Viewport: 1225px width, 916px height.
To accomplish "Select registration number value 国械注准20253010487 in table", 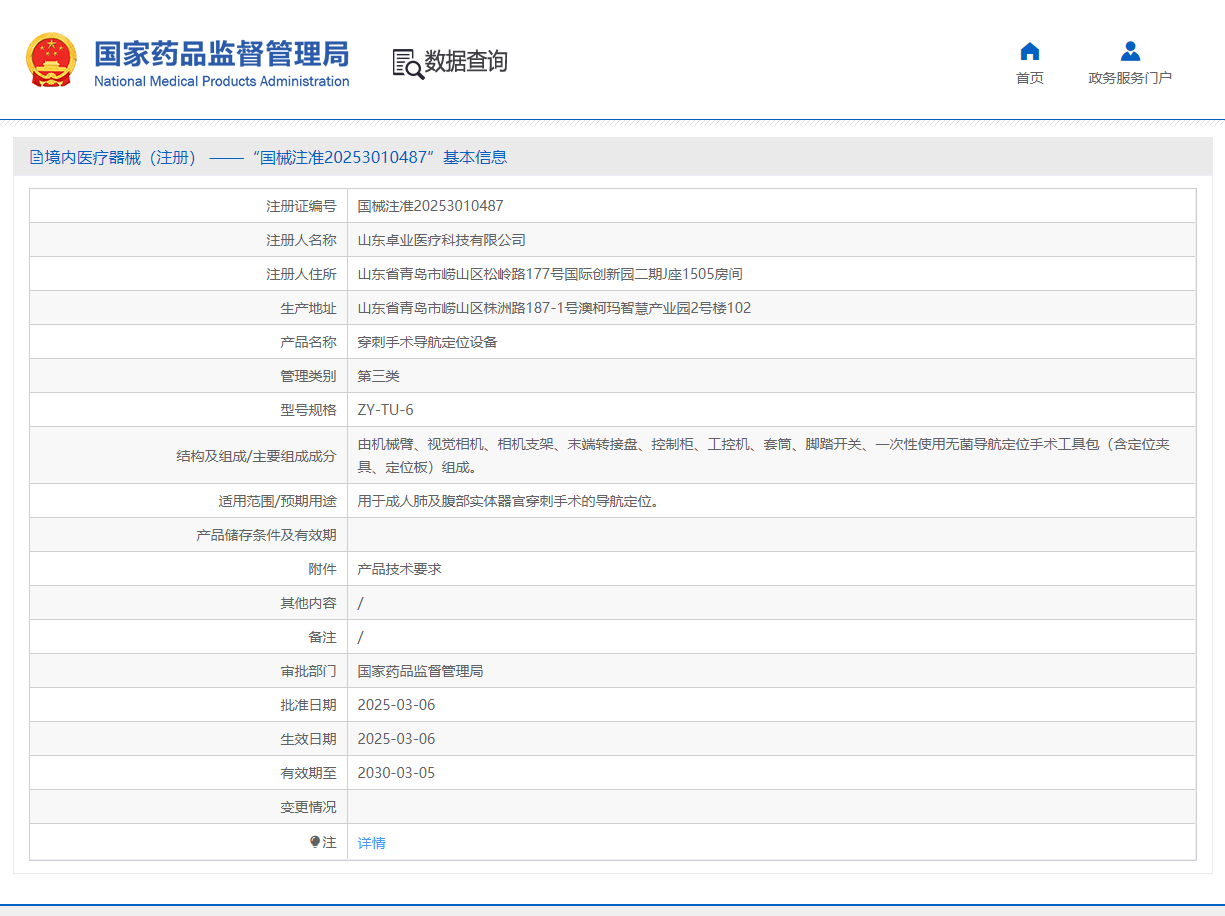I will [x=431, y=206].
